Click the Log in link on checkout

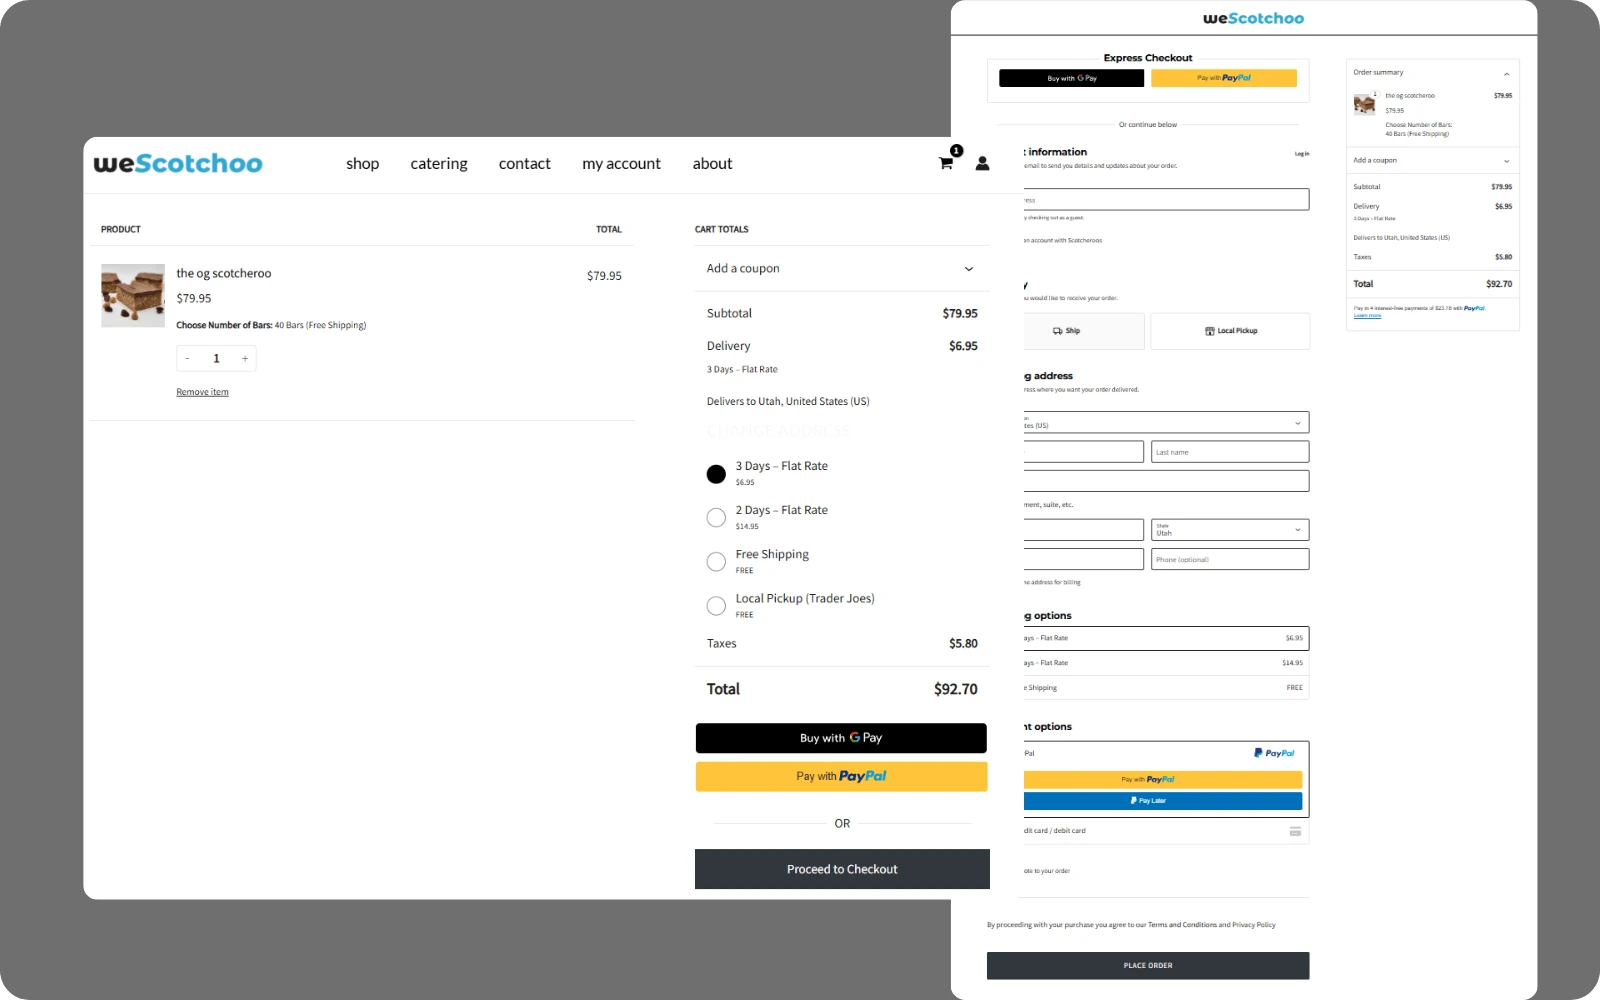coord(1302,154)
